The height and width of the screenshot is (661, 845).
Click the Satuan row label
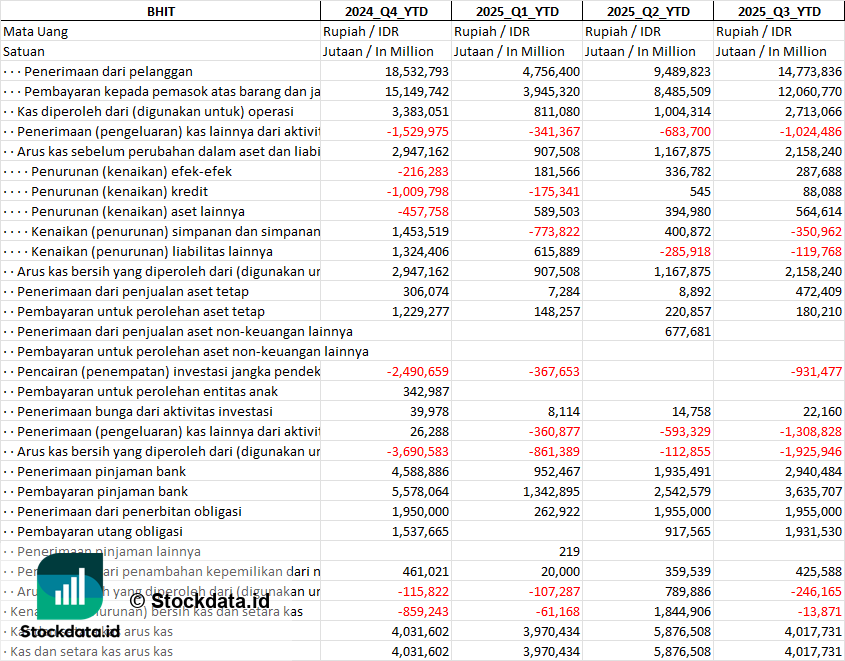click(24, 51)
